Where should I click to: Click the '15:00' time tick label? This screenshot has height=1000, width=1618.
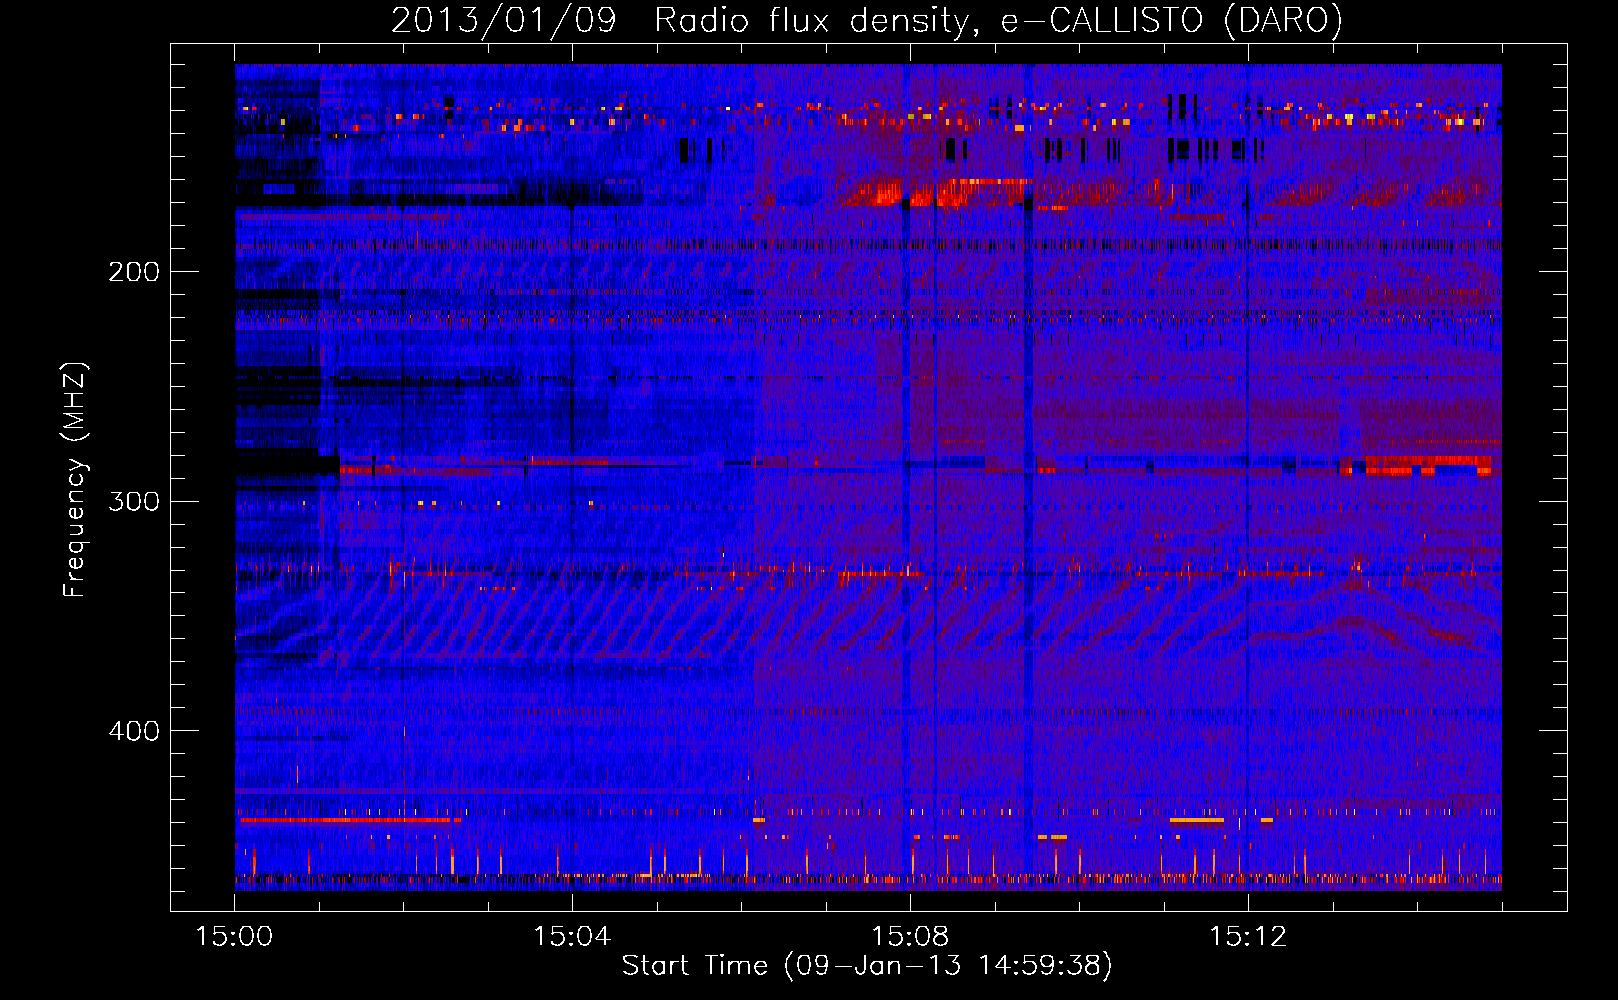click(235, 937)
